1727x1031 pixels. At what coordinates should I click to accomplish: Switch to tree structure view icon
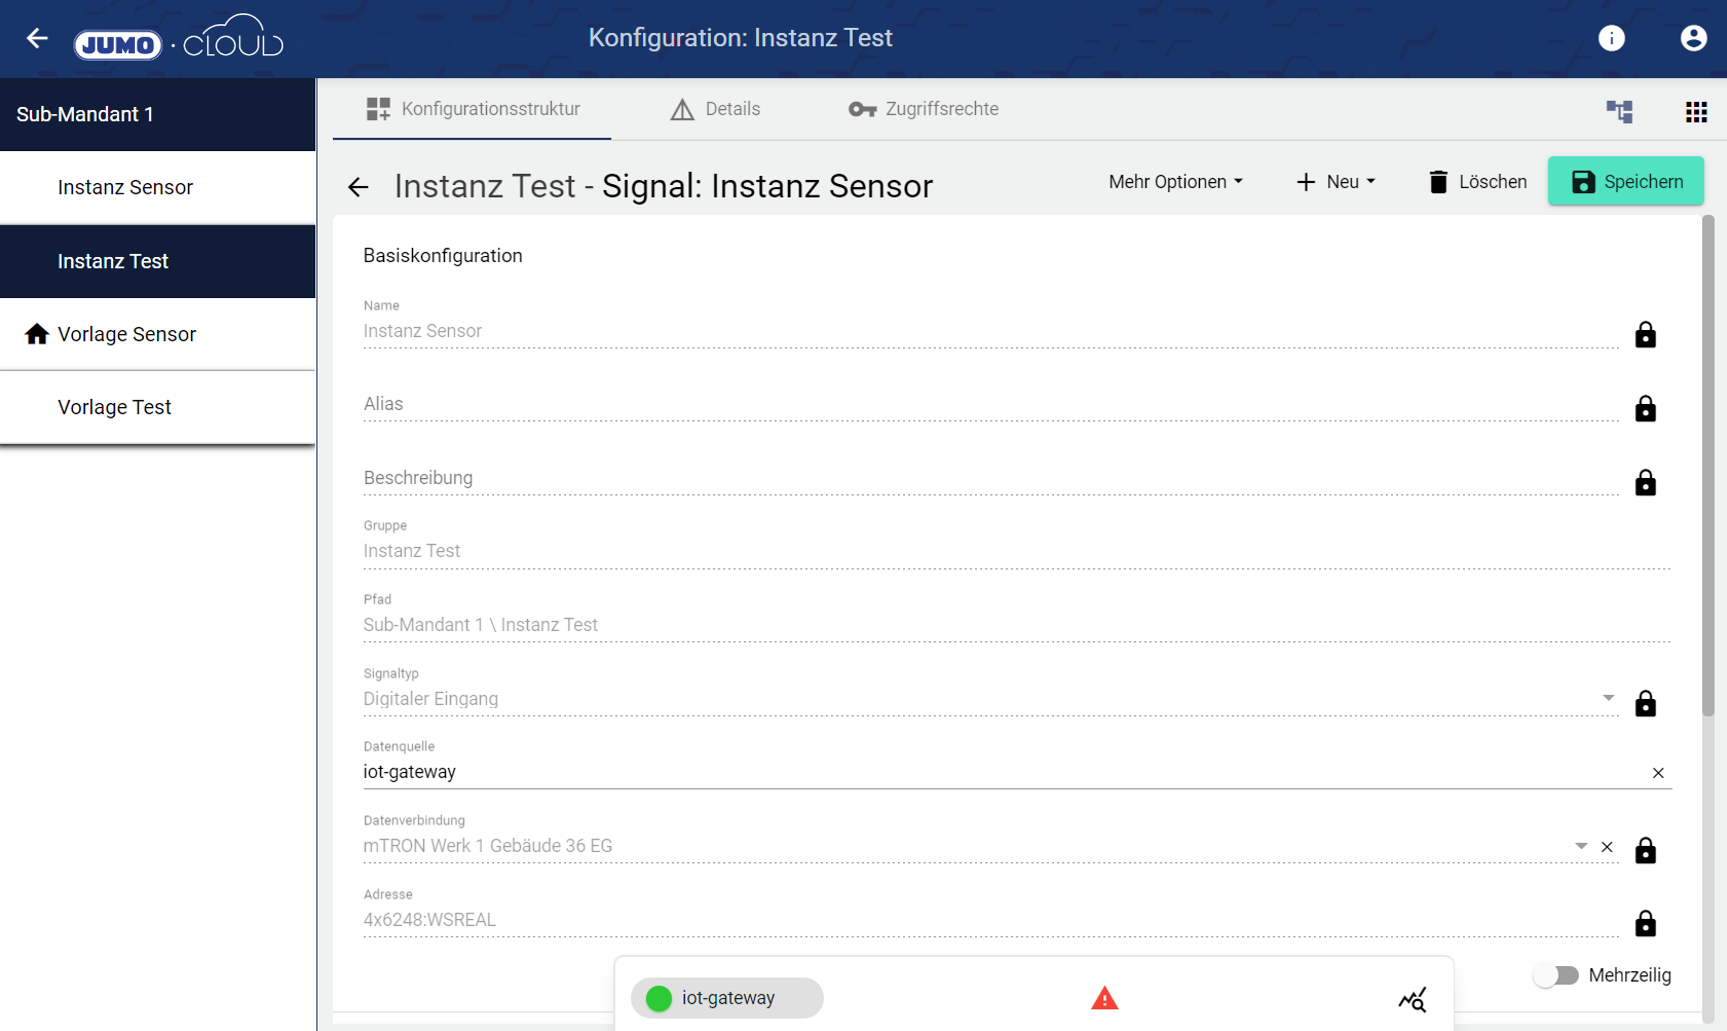(x=1619, y=111)
